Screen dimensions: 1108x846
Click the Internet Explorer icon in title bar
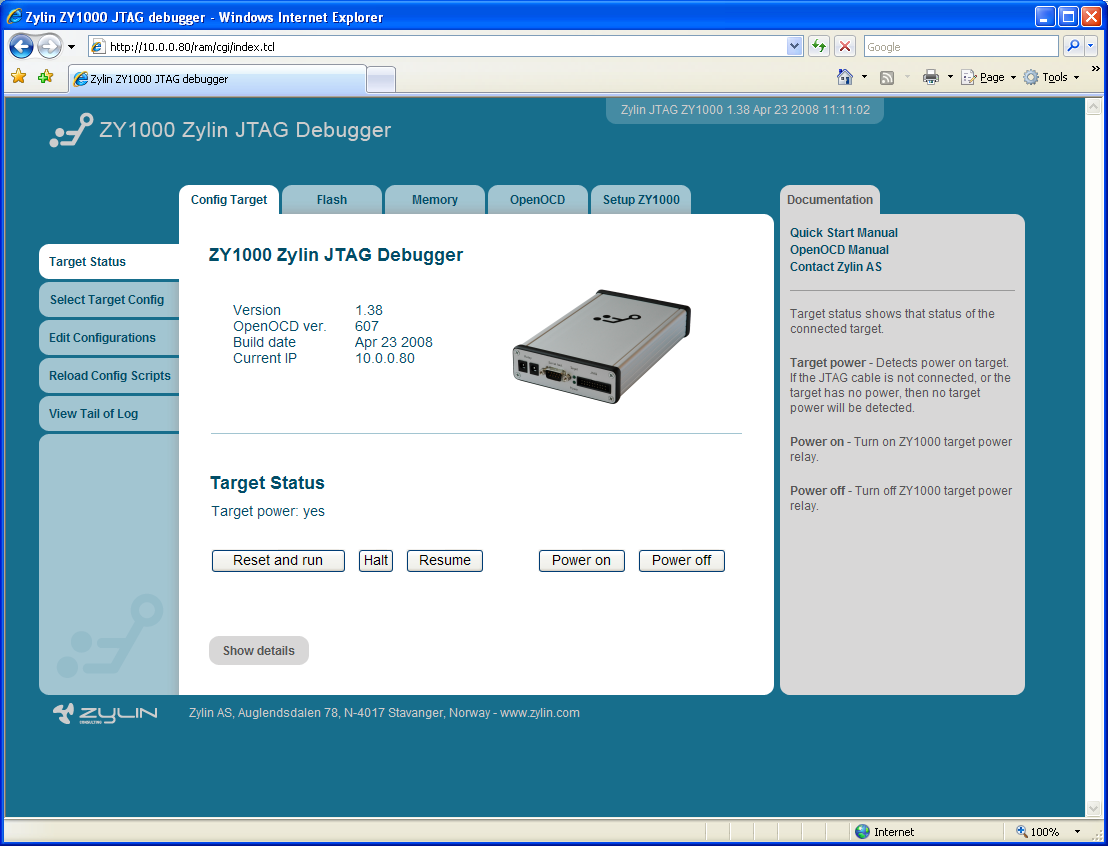13,17
